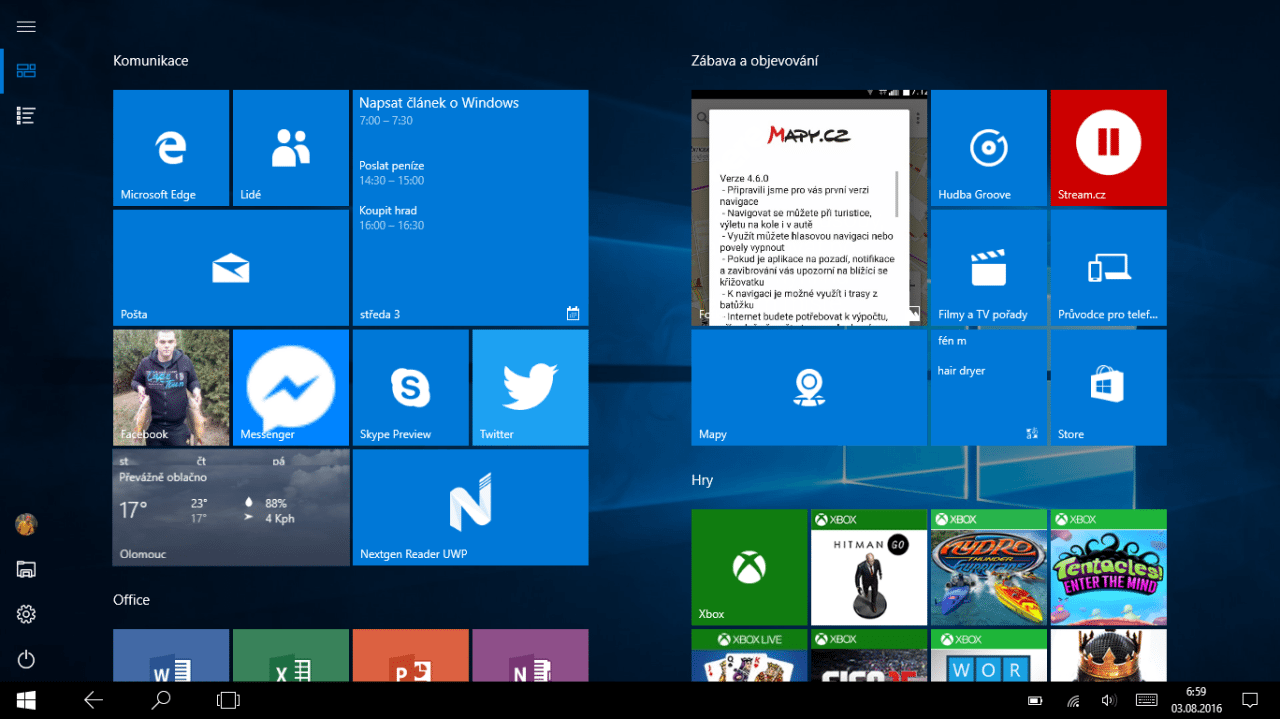
Task: Open the PowerPoint tile in Office group
Action: point(410,655)
